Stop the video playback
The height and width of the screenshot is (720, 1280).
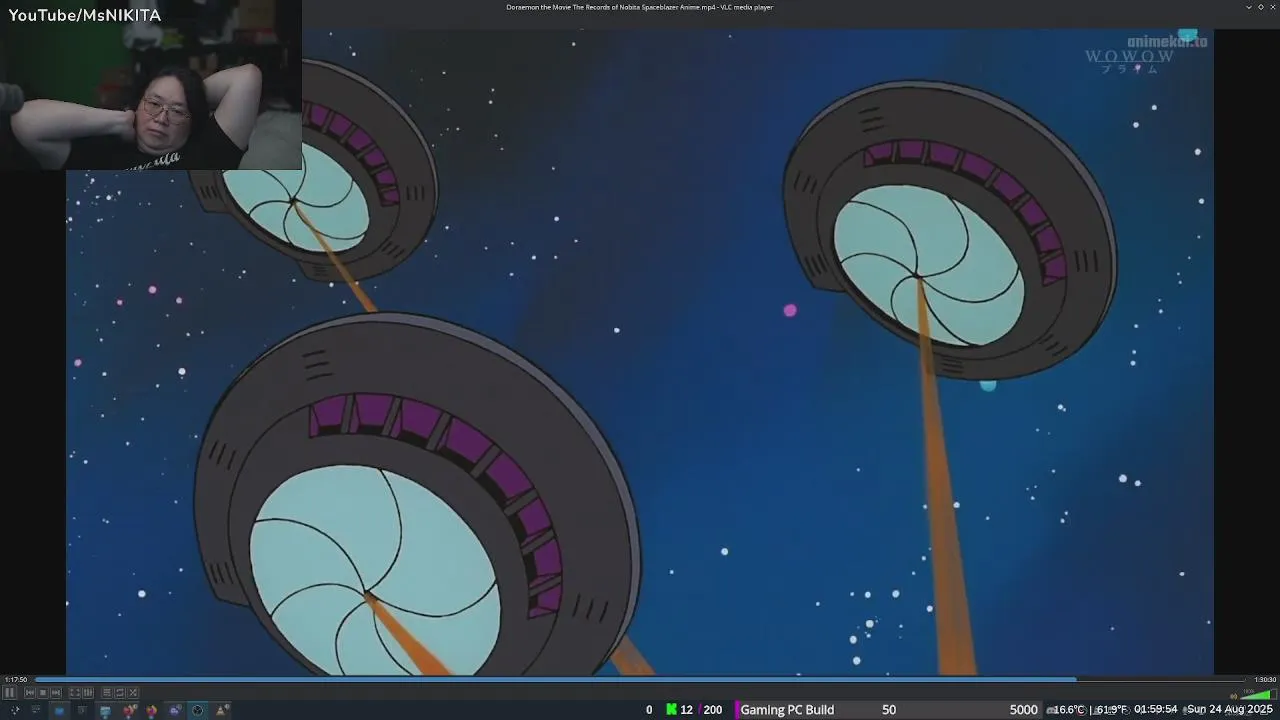[x=43, y=692]
